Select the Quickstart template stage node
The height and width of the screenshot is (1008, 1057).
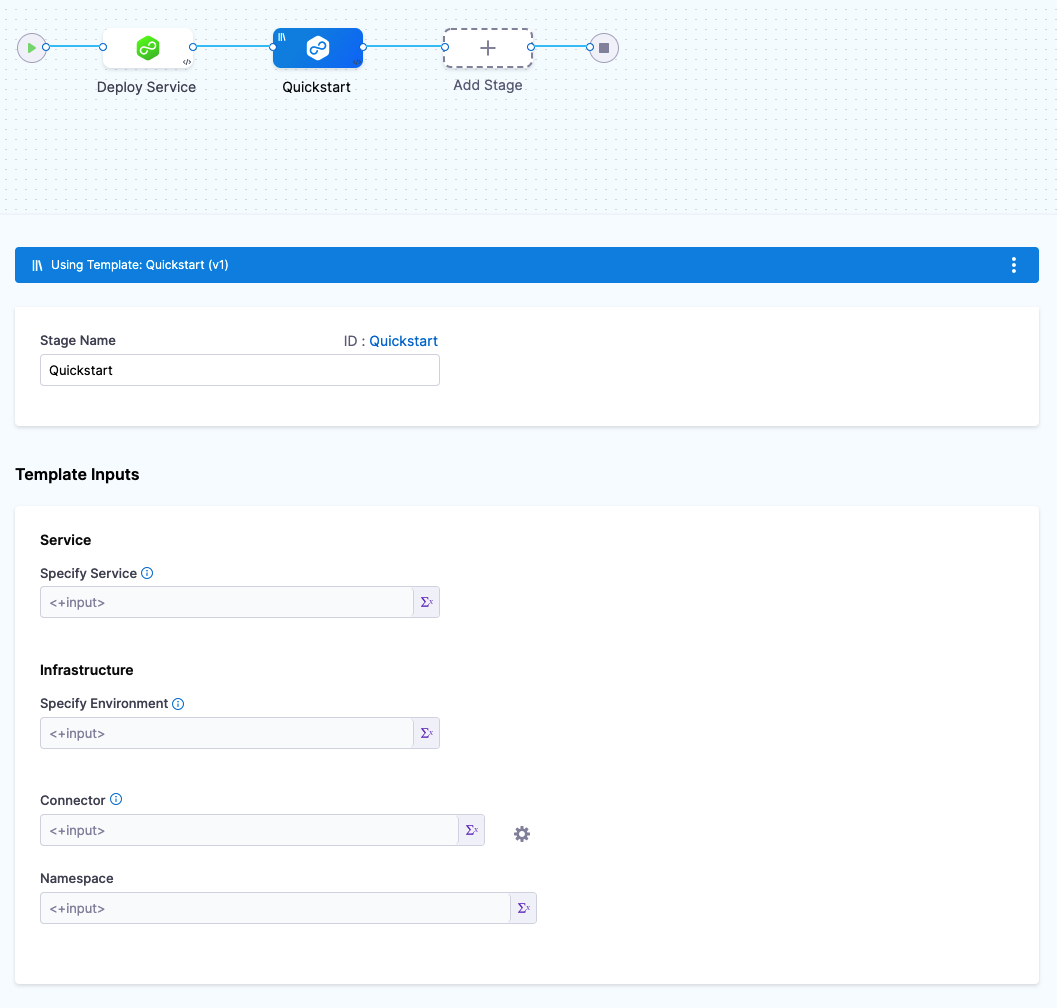(317, 48)
